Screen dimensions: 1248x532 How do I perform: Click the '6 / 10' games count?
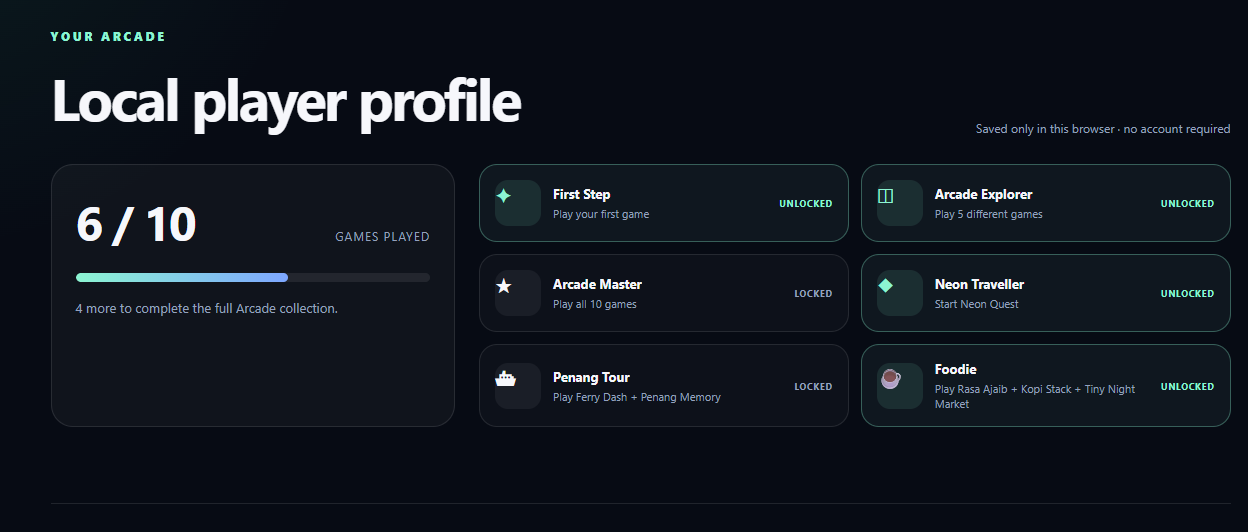click(136, 225)
